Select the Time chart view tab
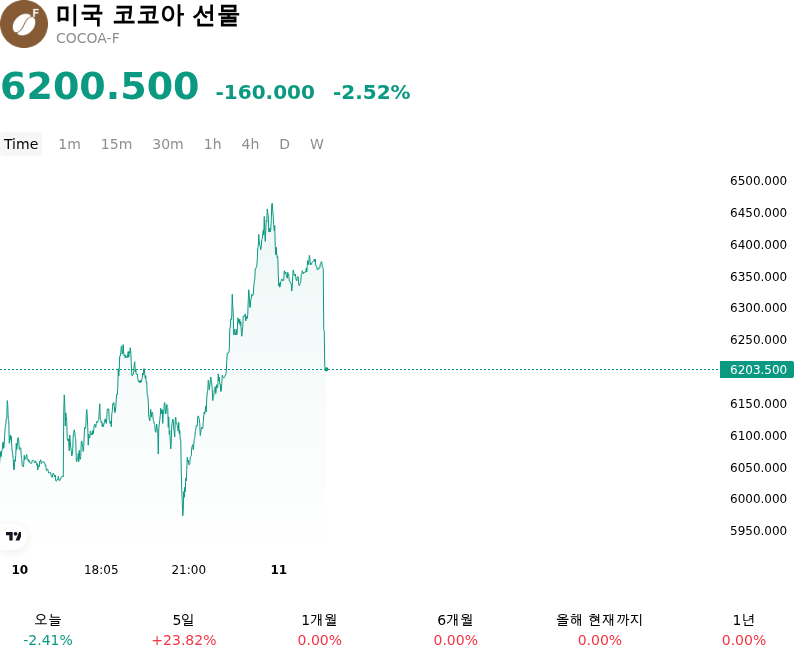 pyautogui.click(x=21, y=144)
